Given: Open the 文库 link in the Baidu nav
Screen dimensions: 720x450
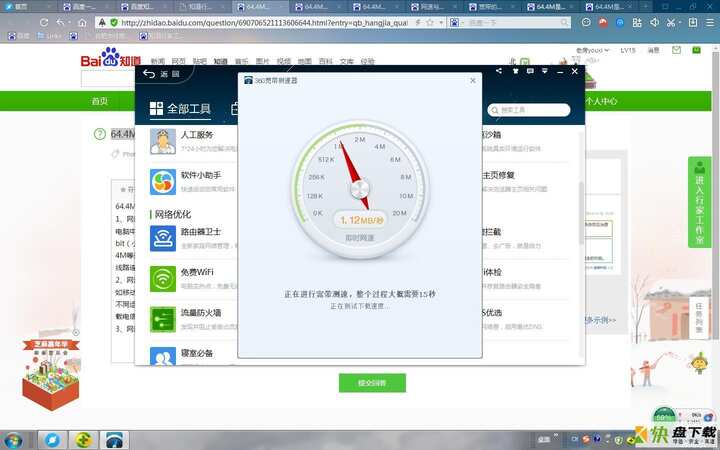Looking at the screenshot, I should coord(347,61).
